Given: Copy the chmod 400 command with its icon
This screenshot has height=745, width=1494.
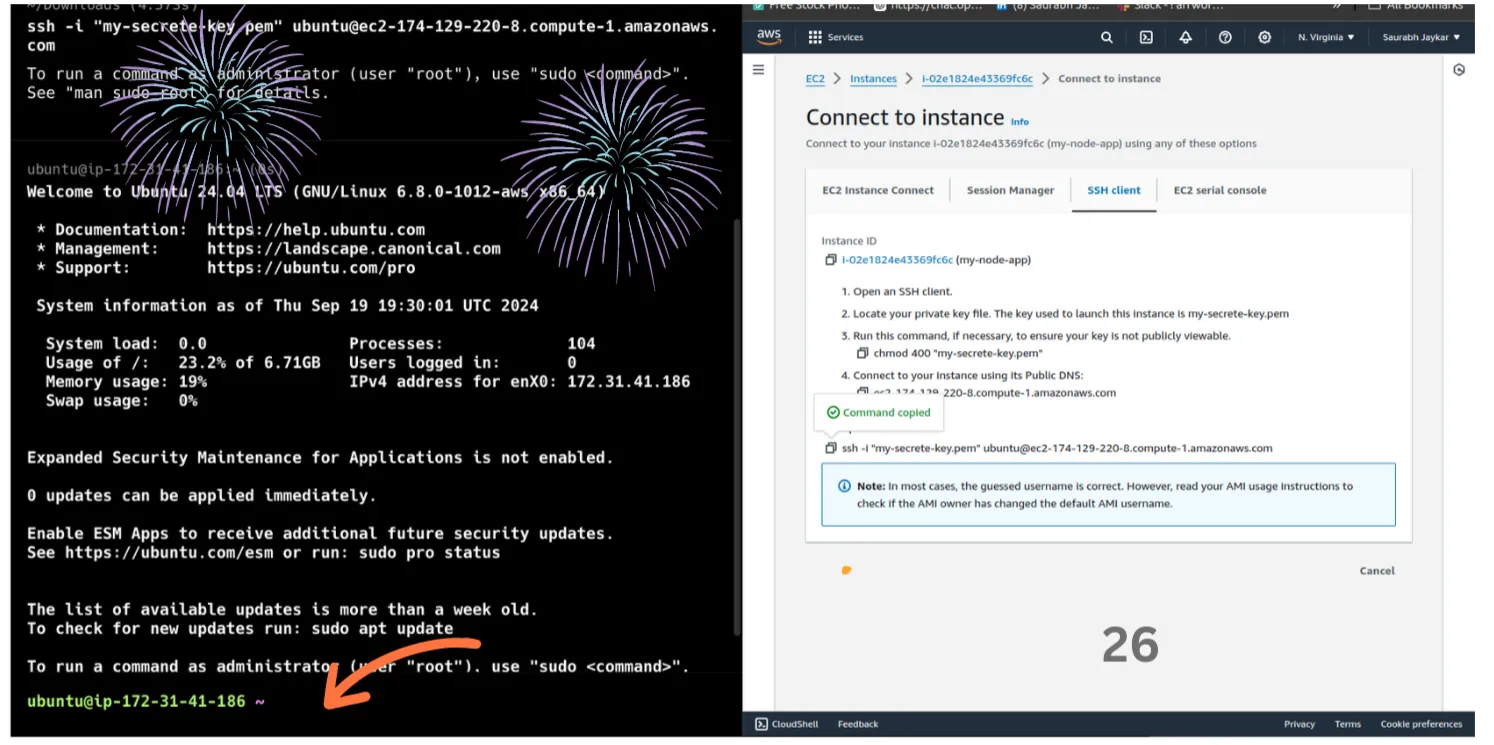Looking at the screenshot, I should 862,353.
